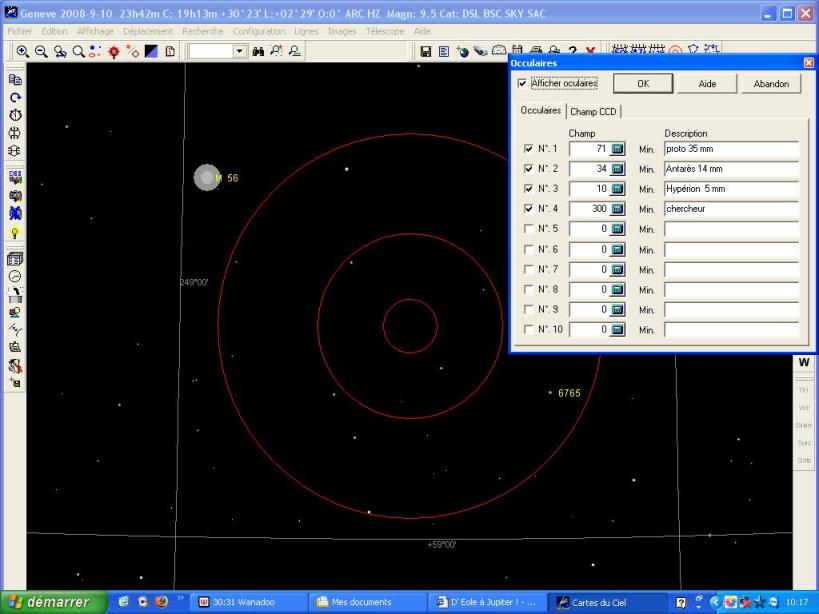Open Mes documents from the taskbar
819x614 pixels.
[361, 602]
